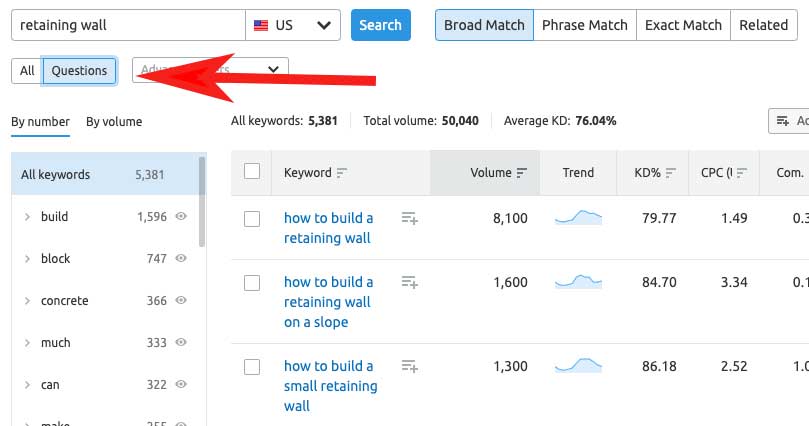Viewport: 809px width, 426px height.
Task: Select checkbox for 'how to build a retaining wall'
Action: tap(252, 218)
